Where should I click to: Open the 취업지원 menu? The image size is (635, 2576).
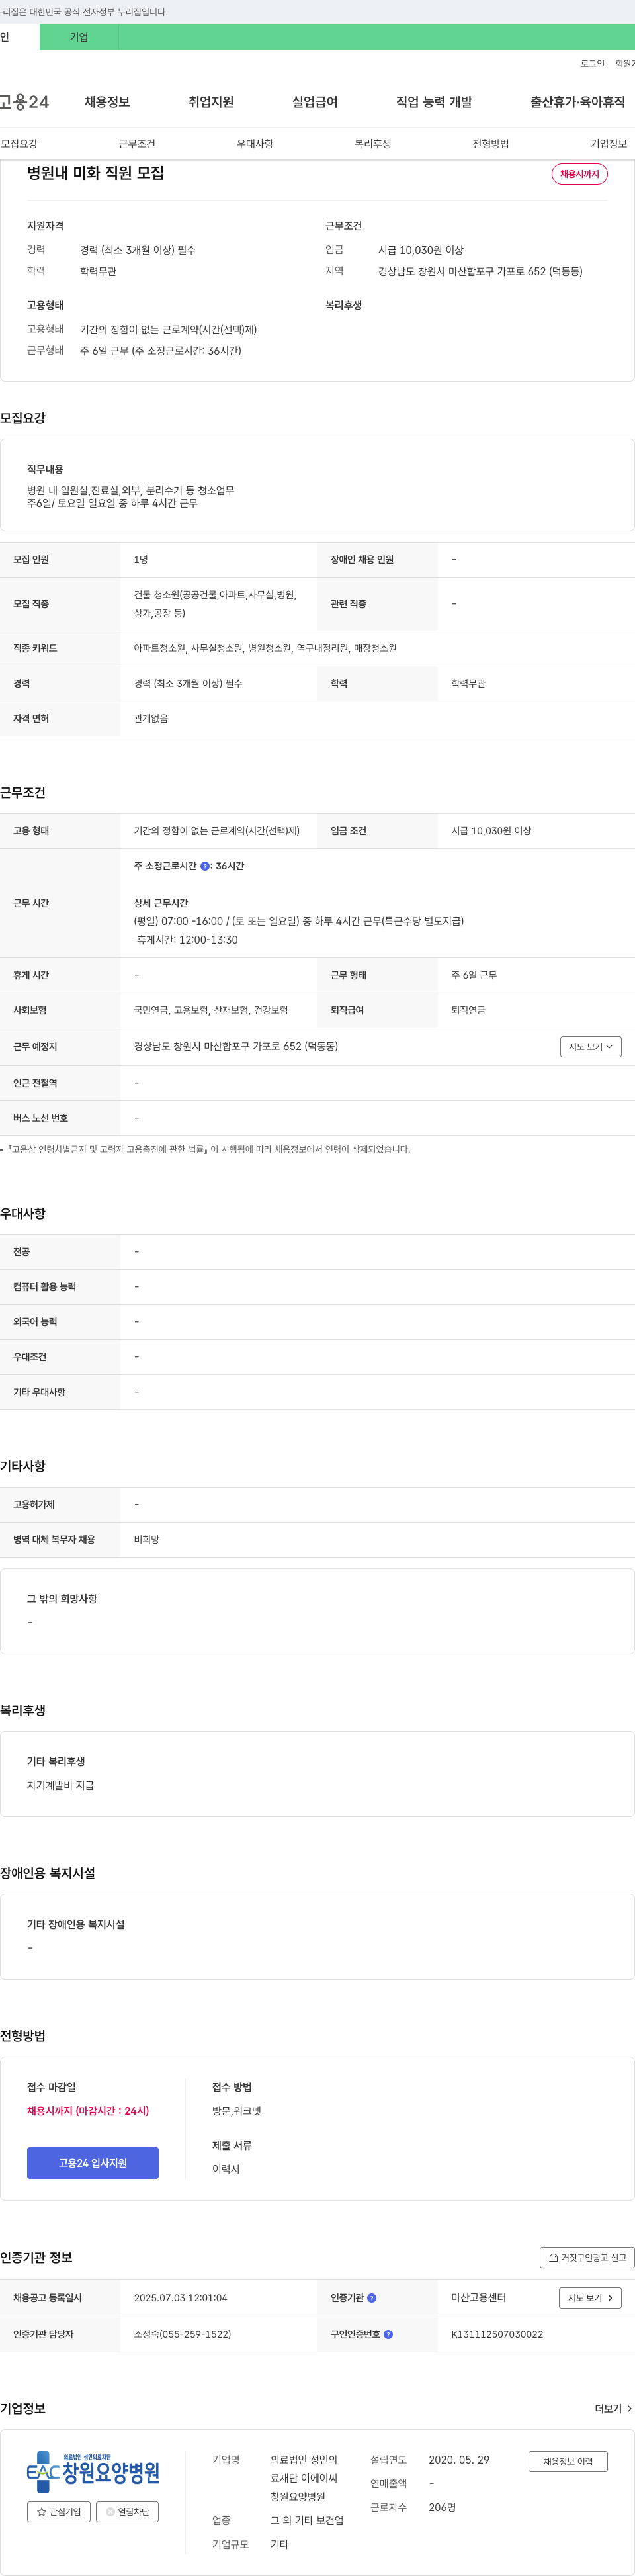coord(211,102)
